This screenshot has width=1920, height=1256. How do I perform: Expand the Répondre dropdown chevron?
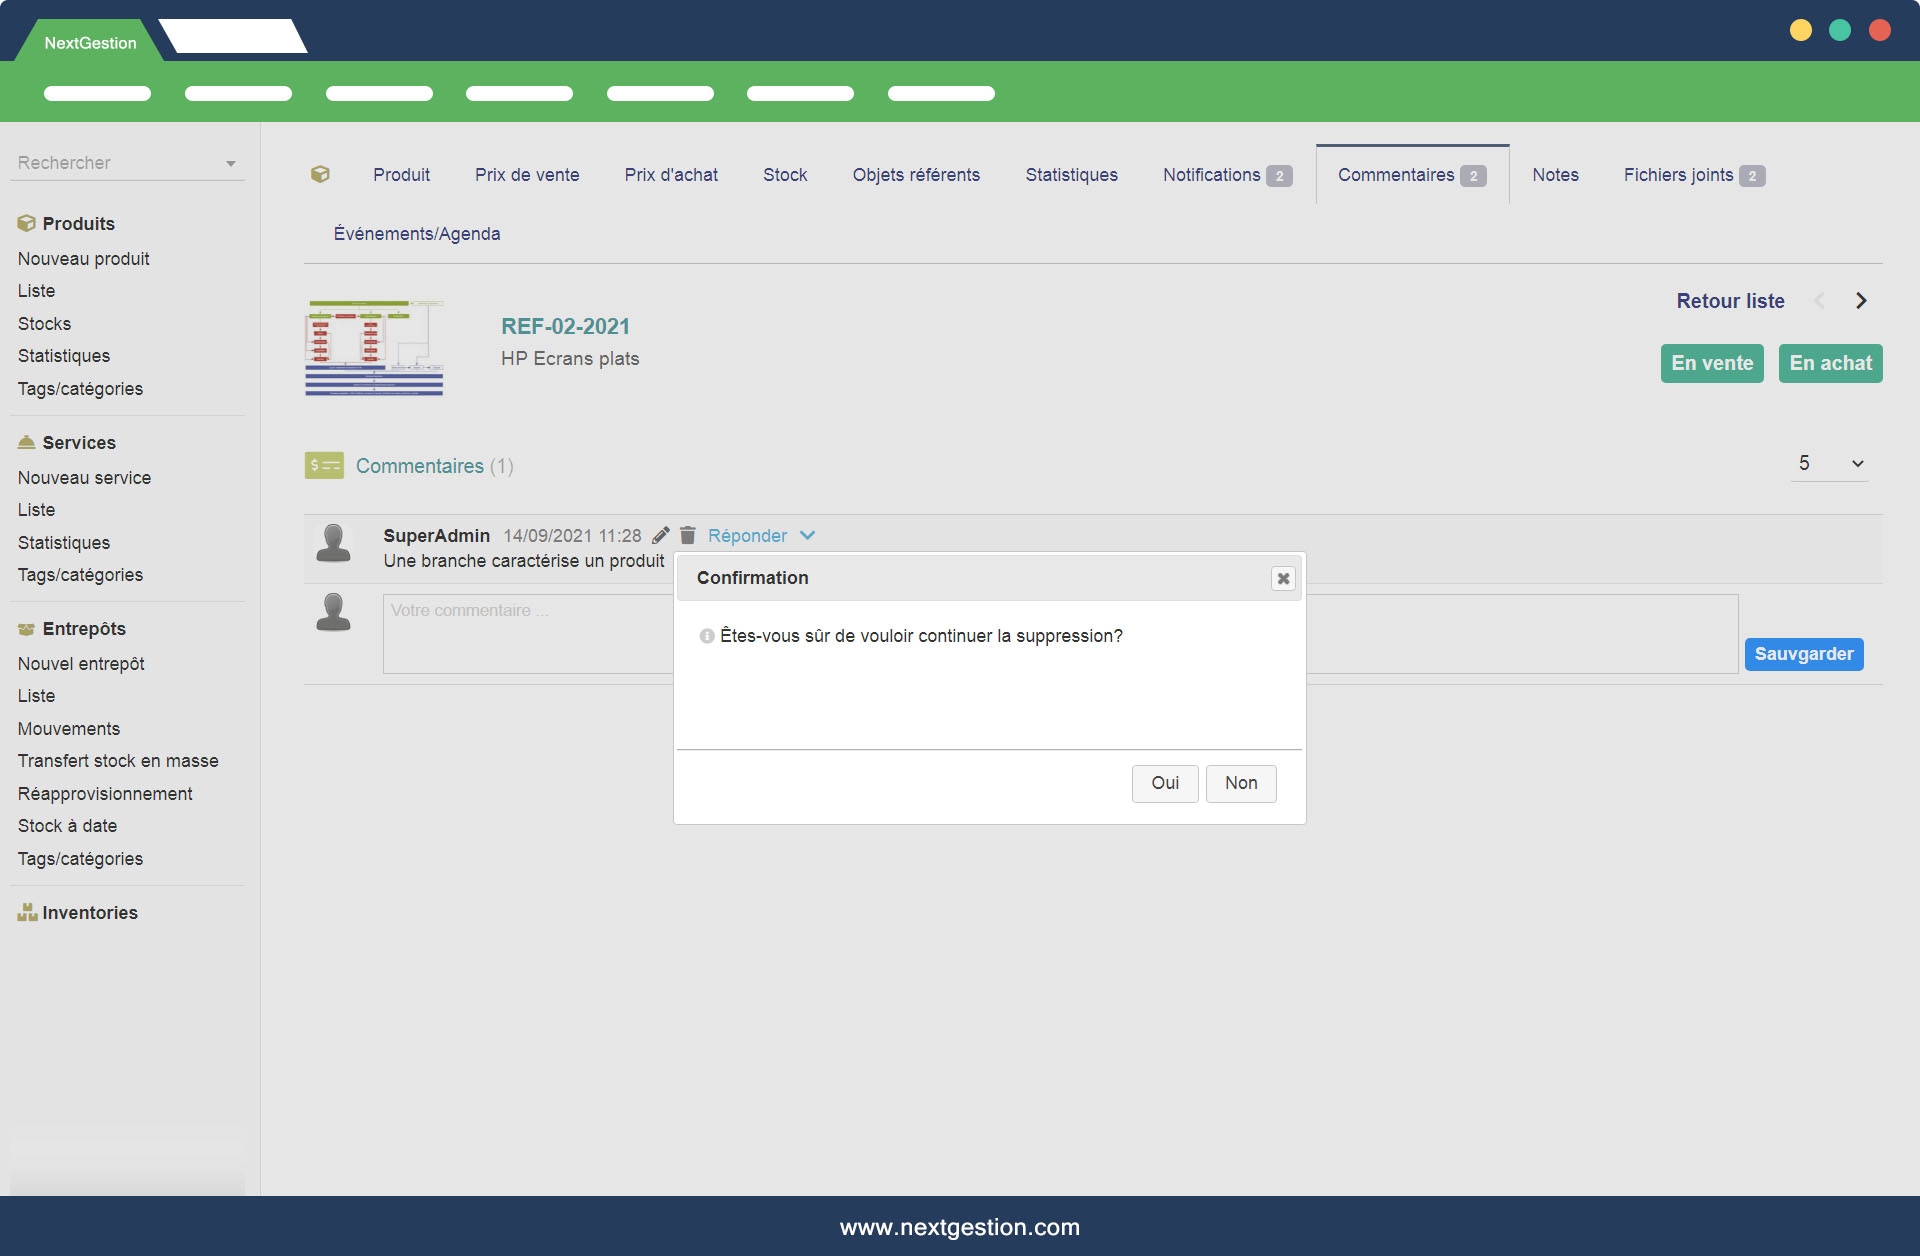pyautogui.click(x=808, y=535)
